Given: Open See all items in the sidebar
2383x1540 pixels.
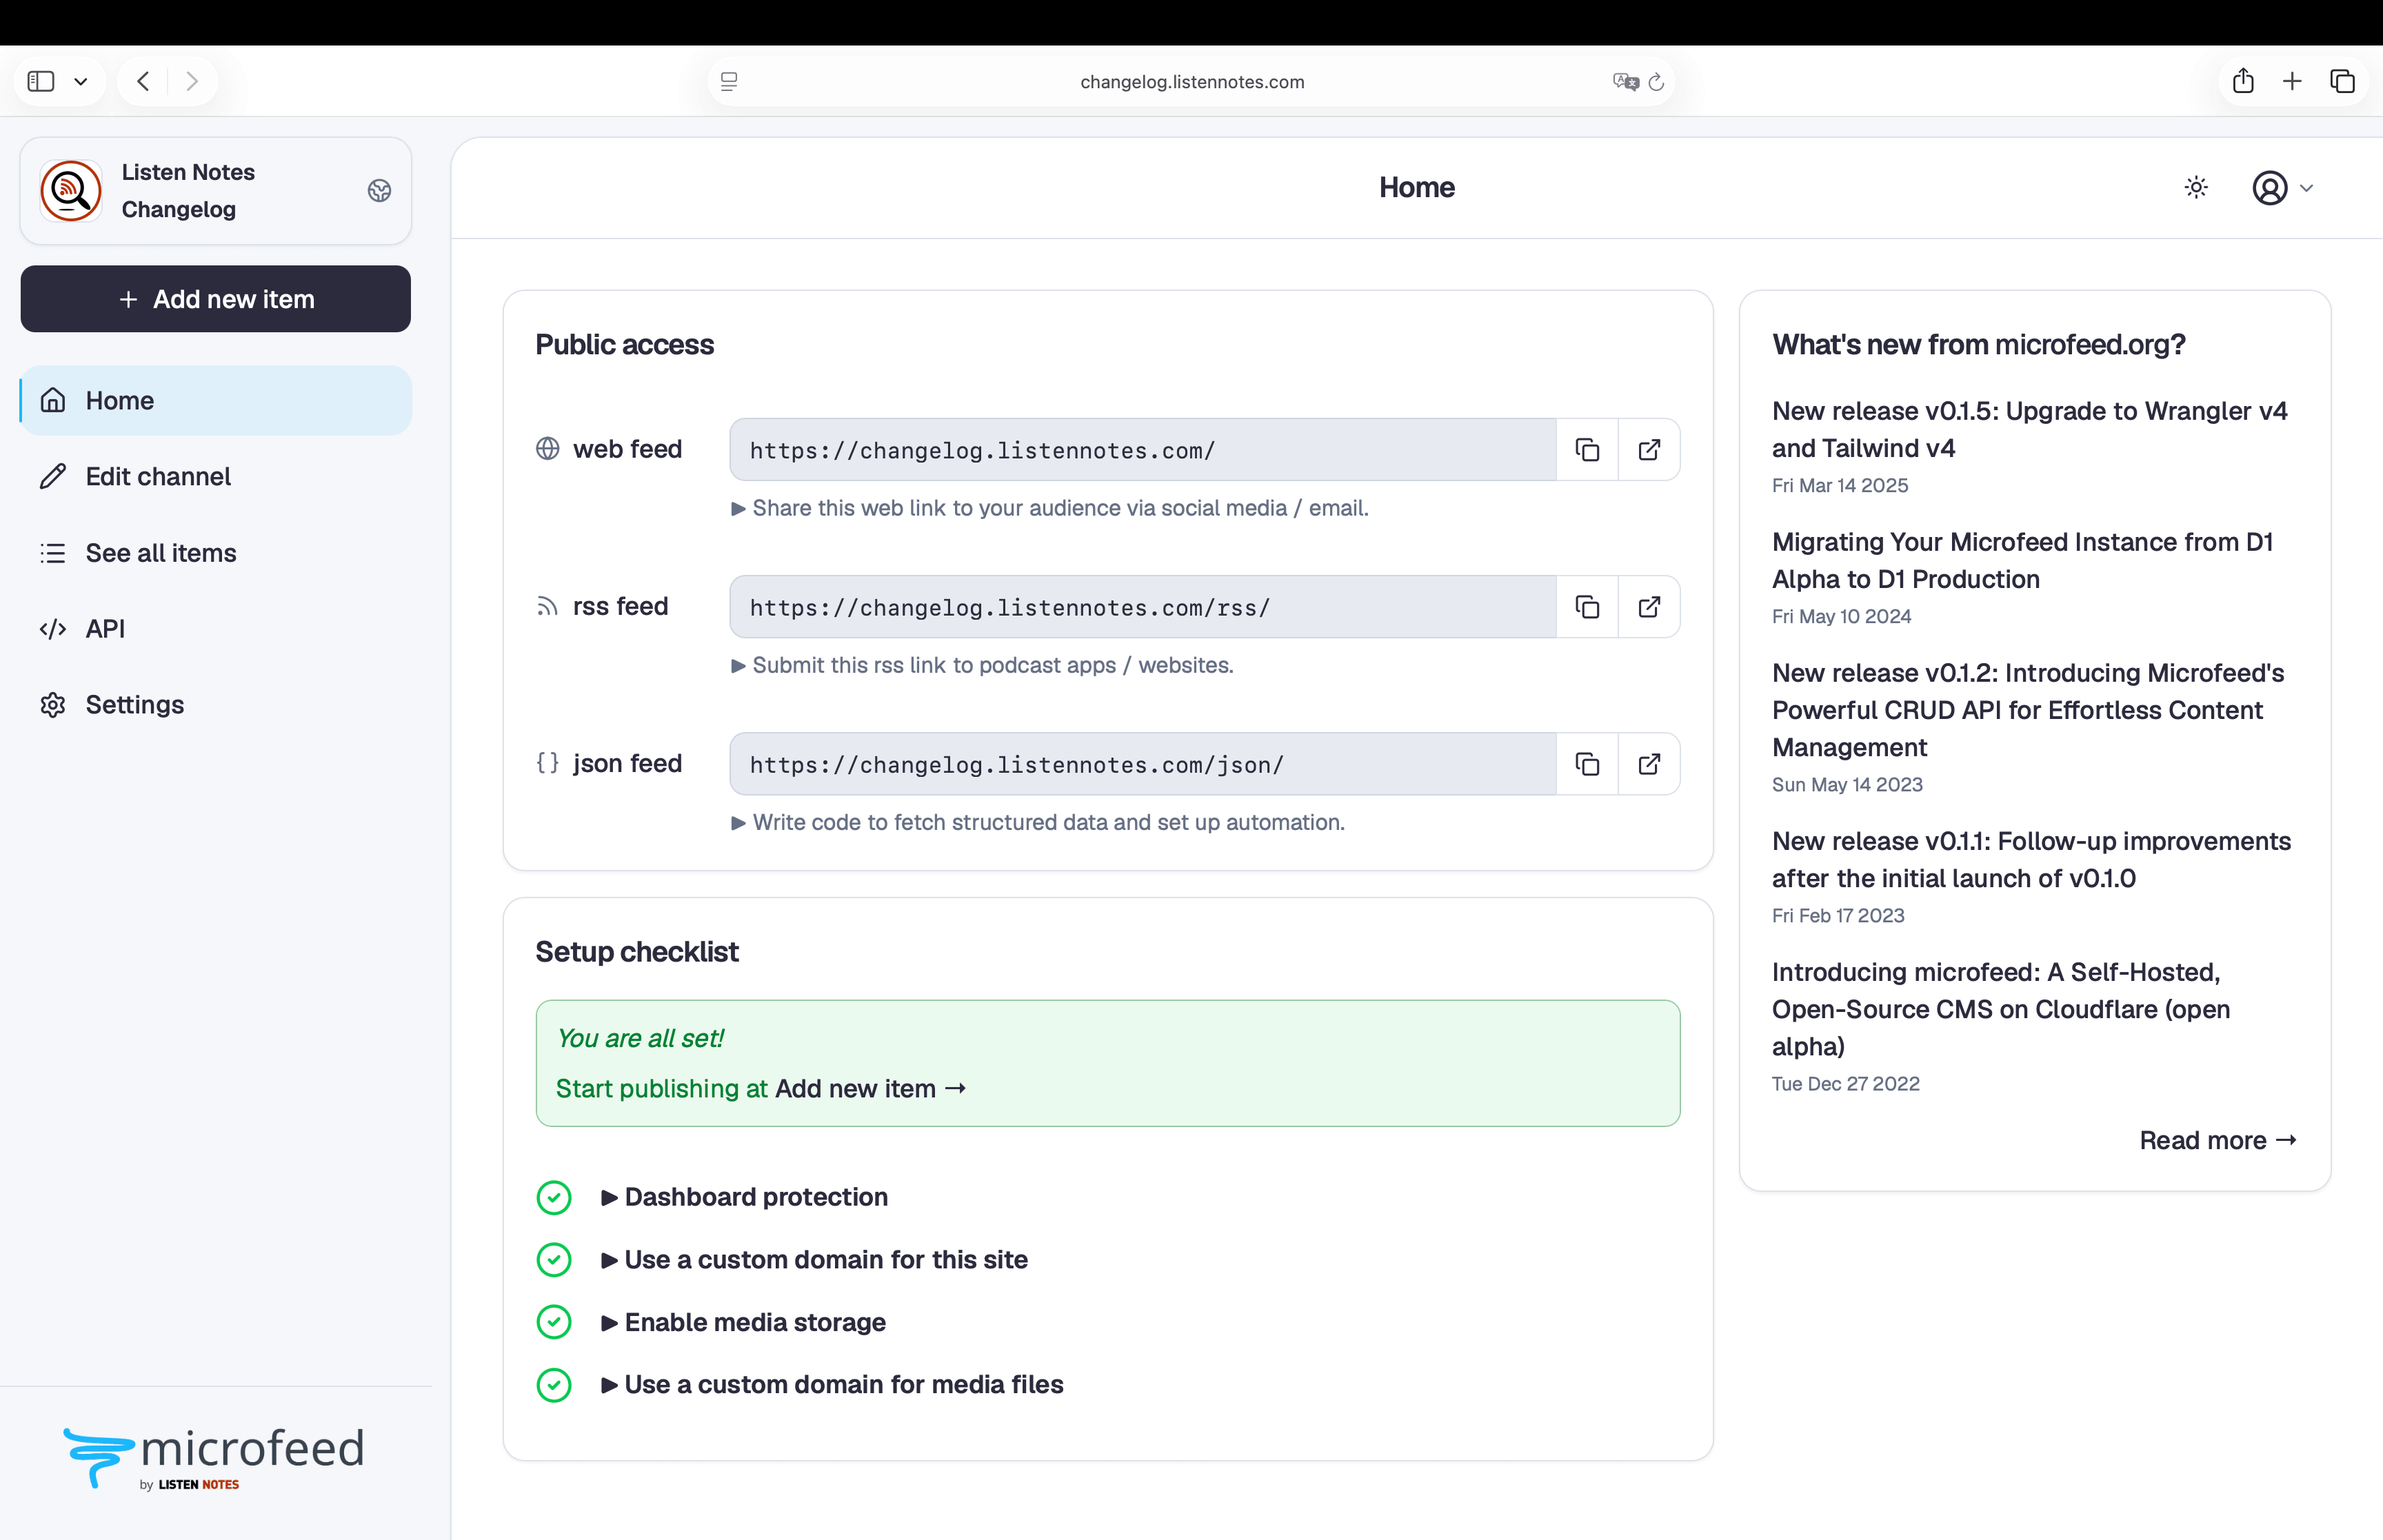Looking at the screenshot, I should point(216,553).
